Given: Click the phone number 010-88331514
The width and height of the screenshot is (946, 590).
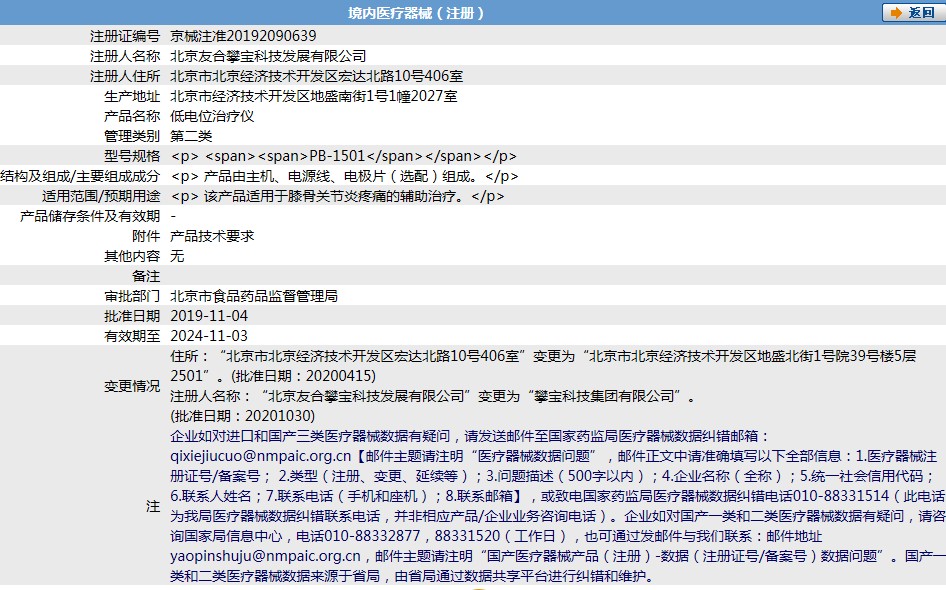Looking at the screenshot, I should [841, 496].
